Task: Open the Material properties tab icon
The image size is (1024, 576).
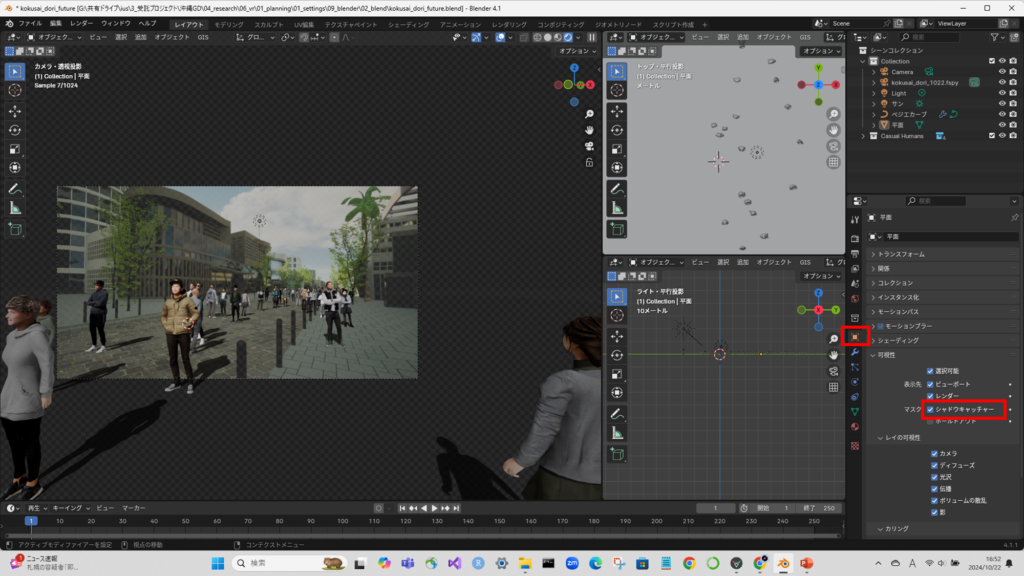Action: coord(854,427)
